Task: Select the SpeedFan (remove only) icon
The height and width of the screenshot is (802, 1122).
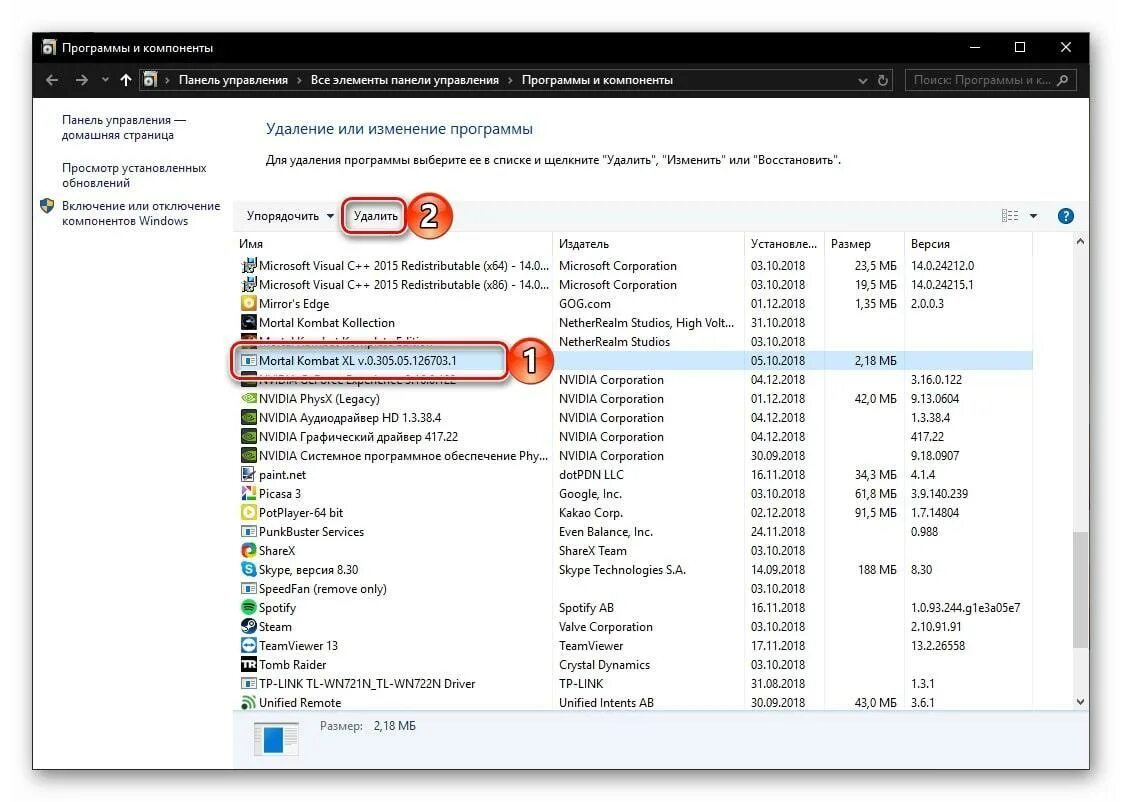Action: click(x=248, y=588)
